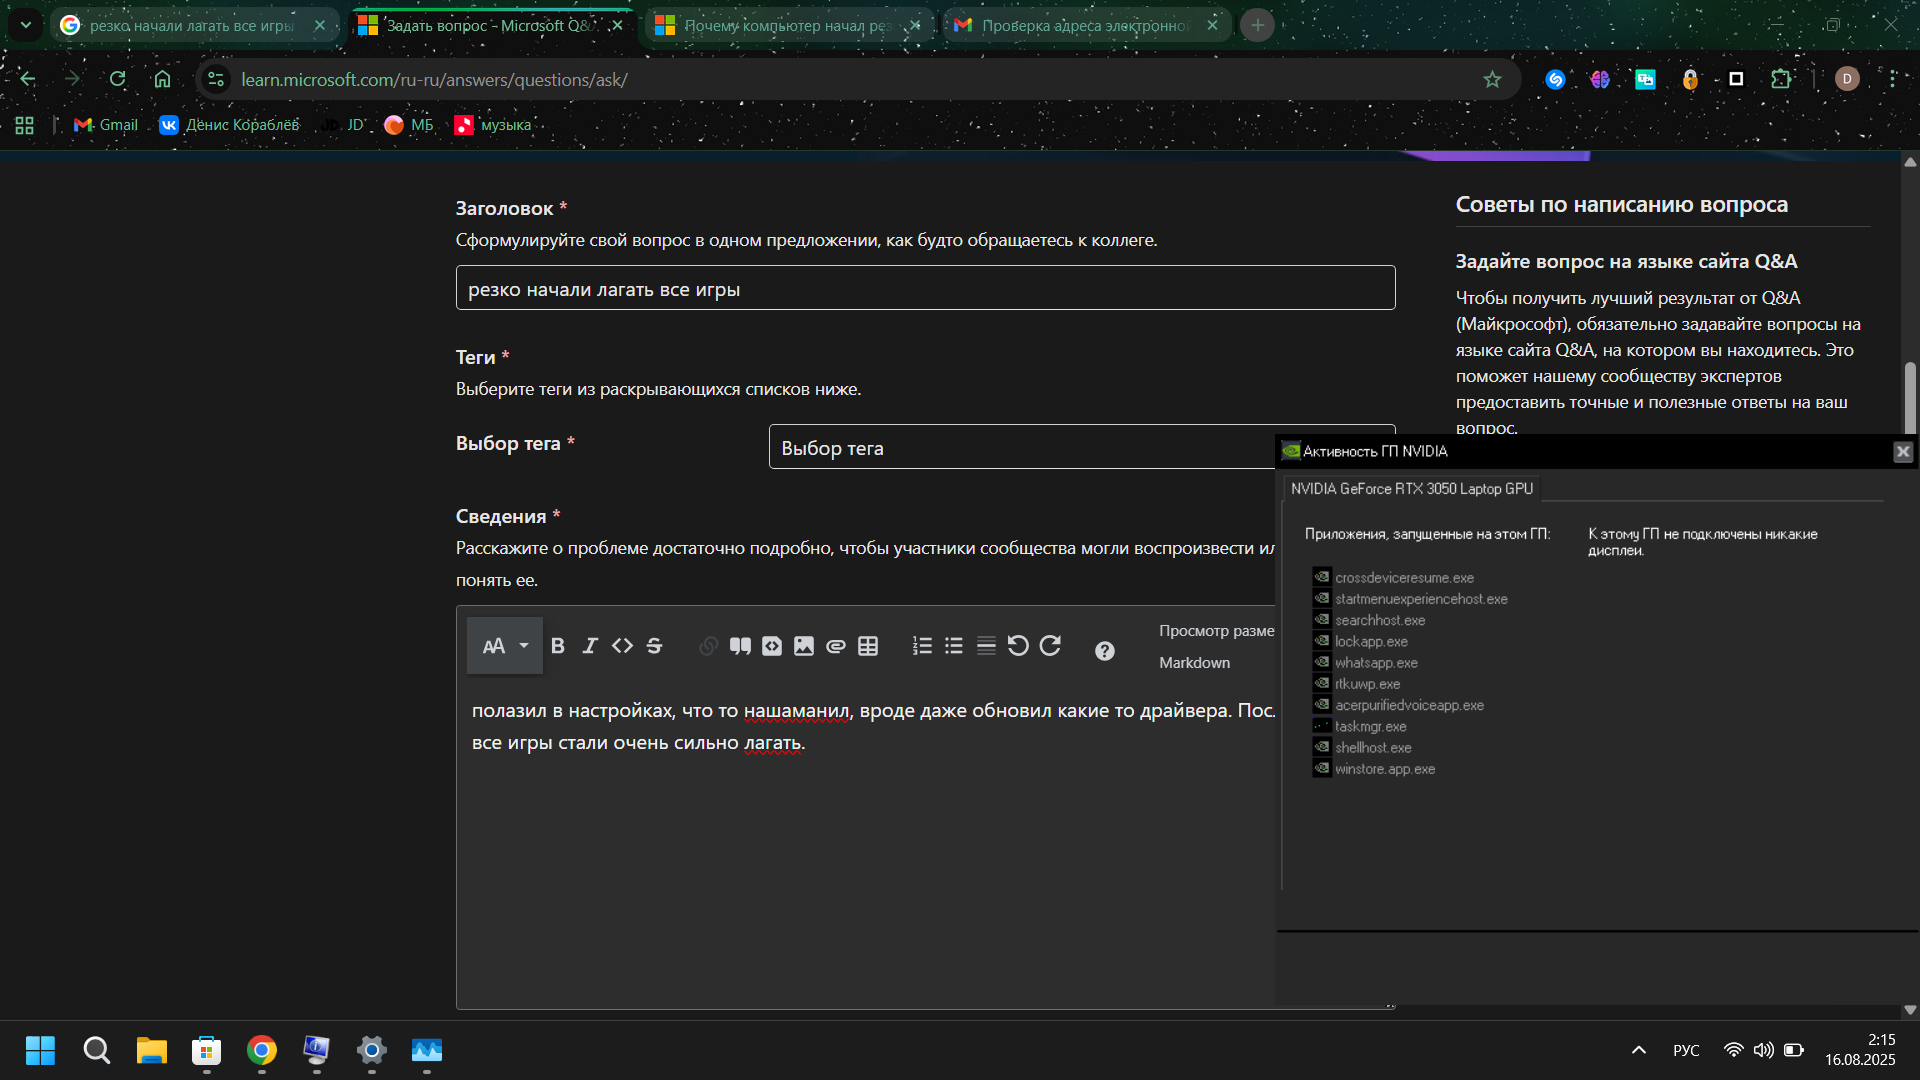The height and width of the screenshot is (1080, 1920).
Task: Open the editor help question mark
Action: [x=1104, y=651]
